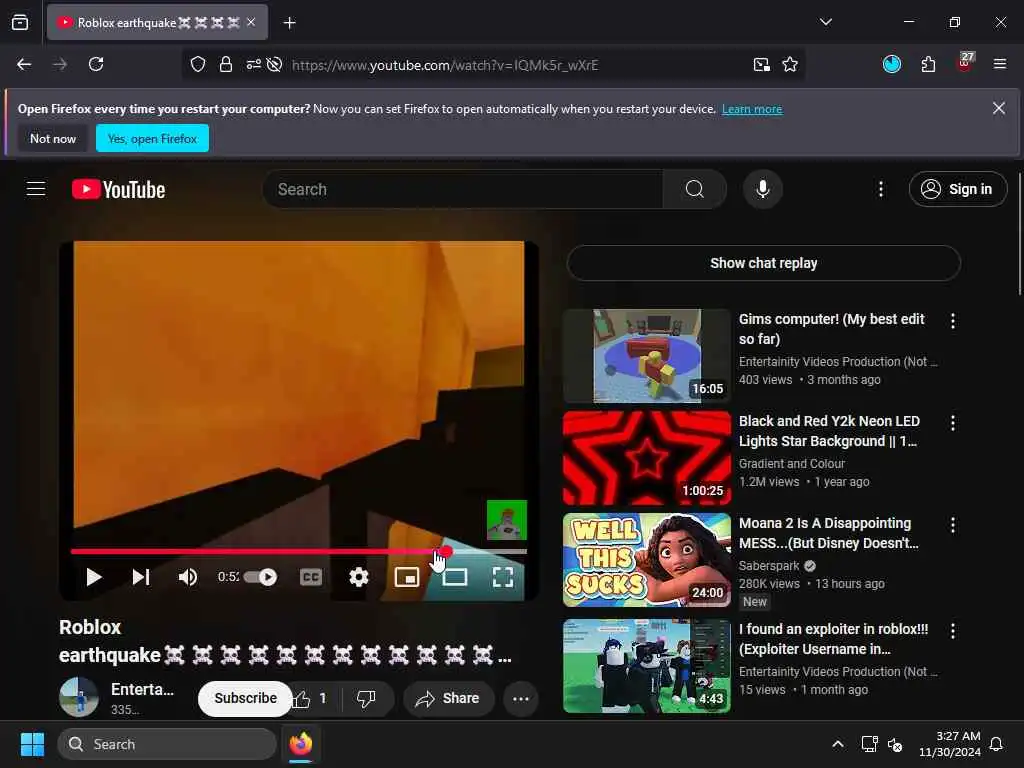Click the Sign in button

coord(957,189)
